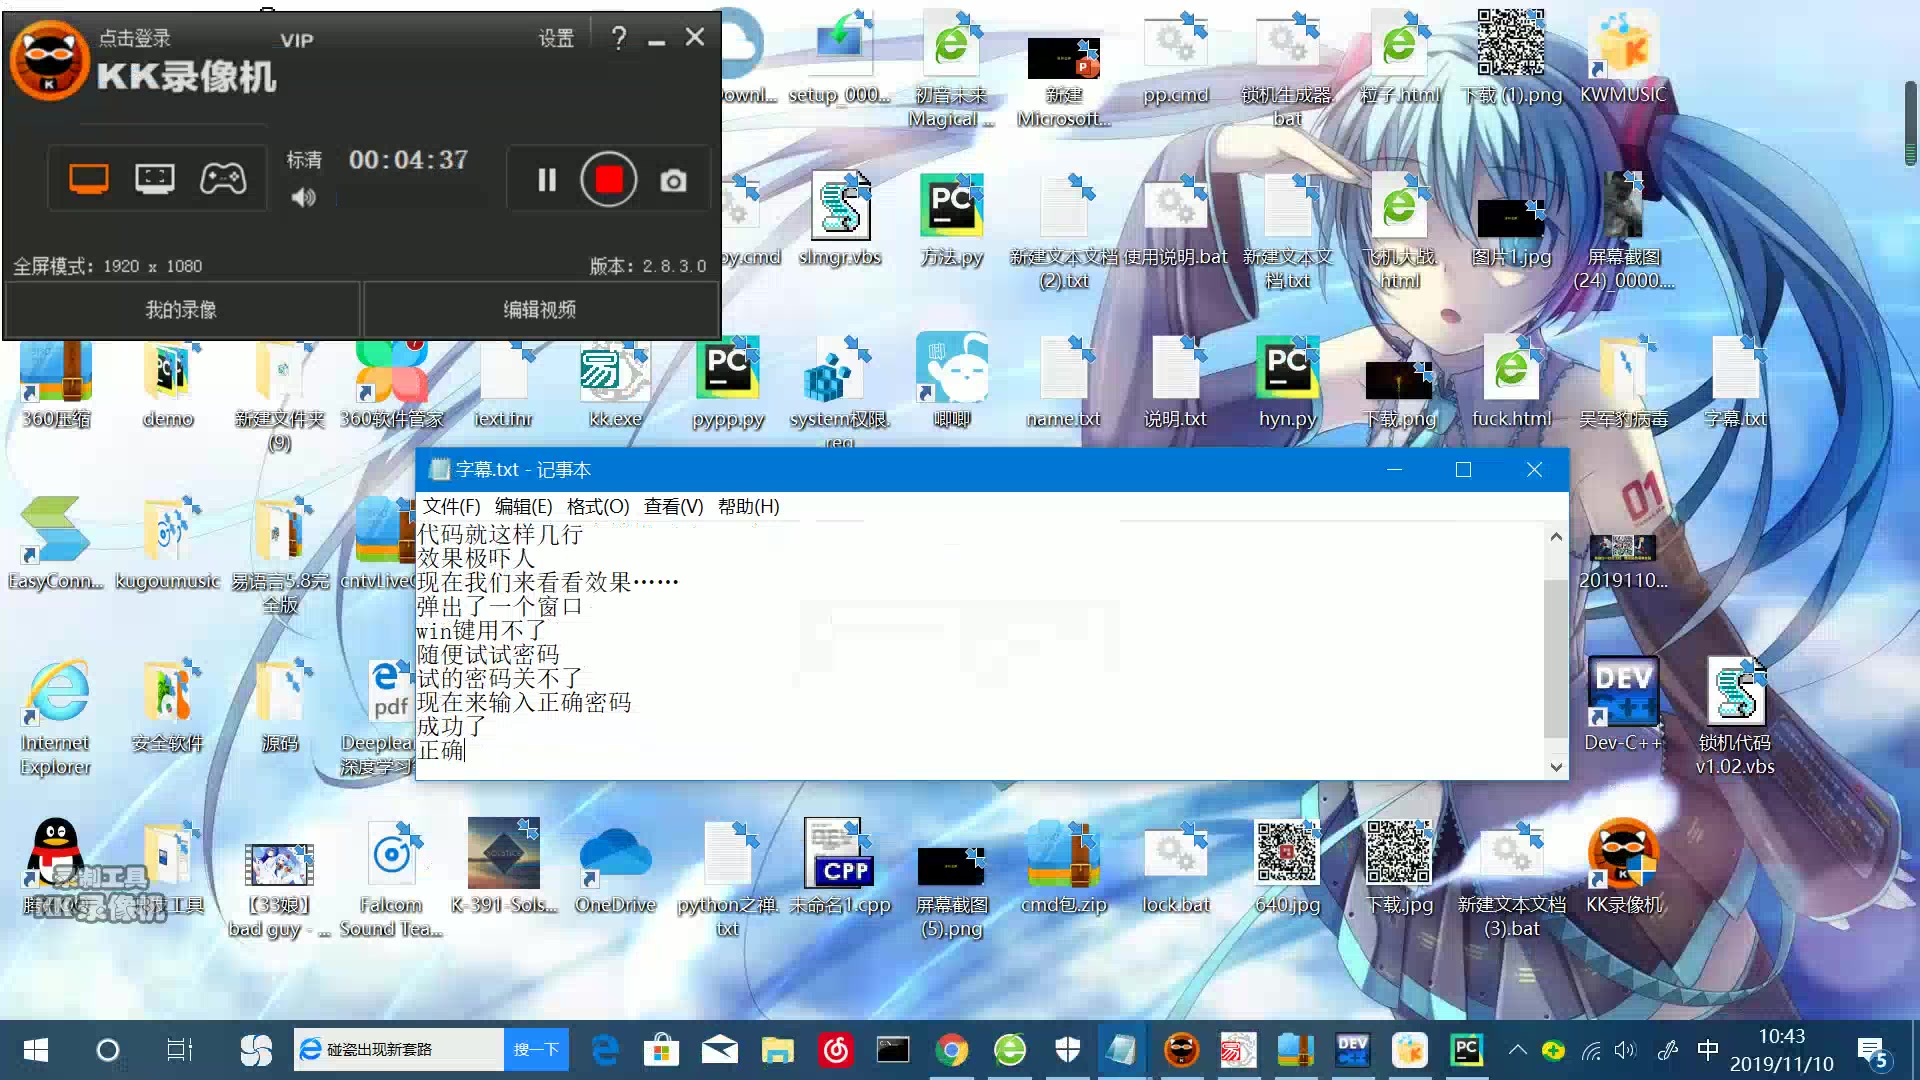Take a screenshot with camera icon
The height and width of the screenshot is (1080, 1920).
click(673, 181)
